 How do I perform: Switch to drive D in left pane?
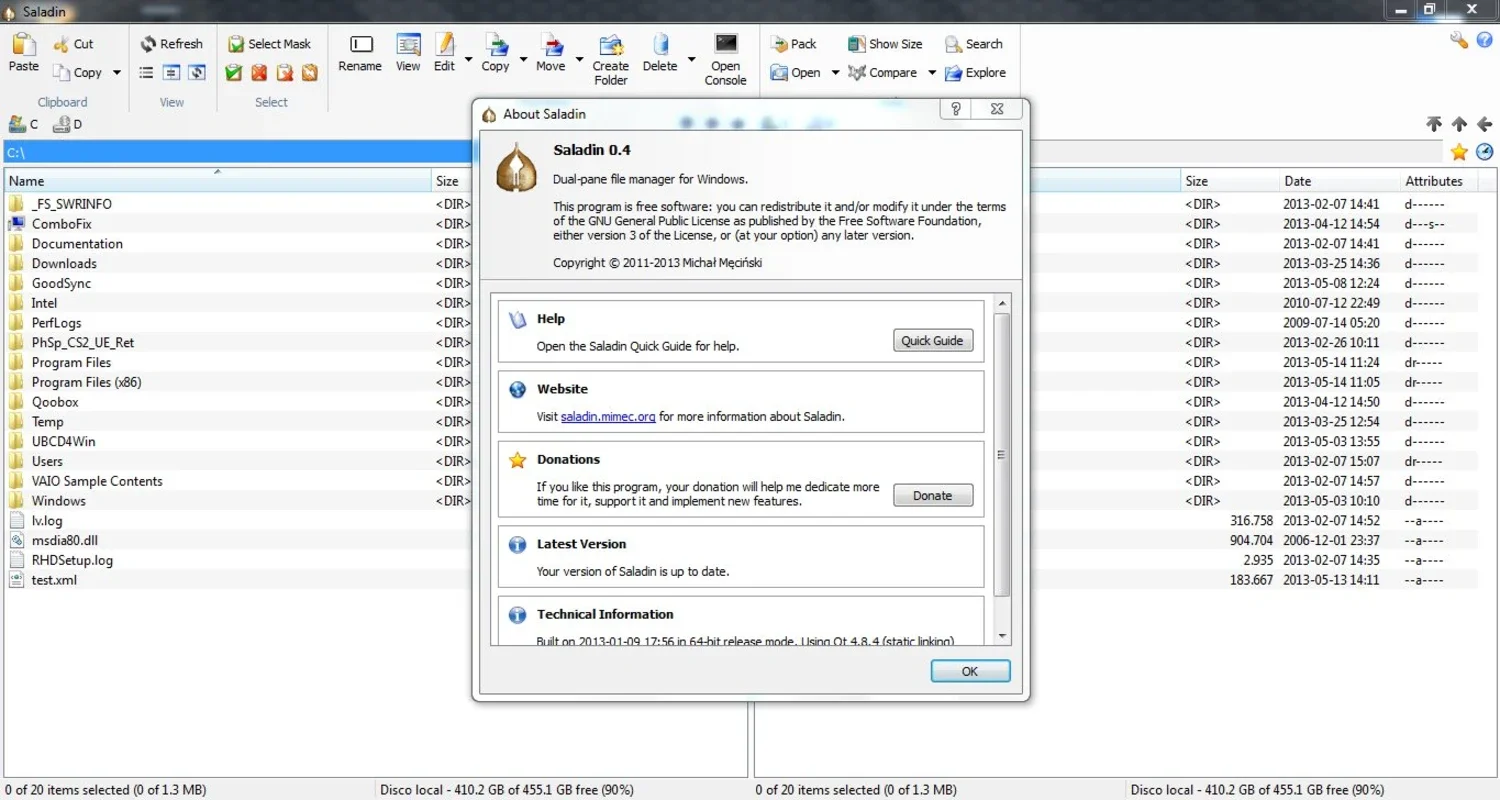[x=67, y=124]
